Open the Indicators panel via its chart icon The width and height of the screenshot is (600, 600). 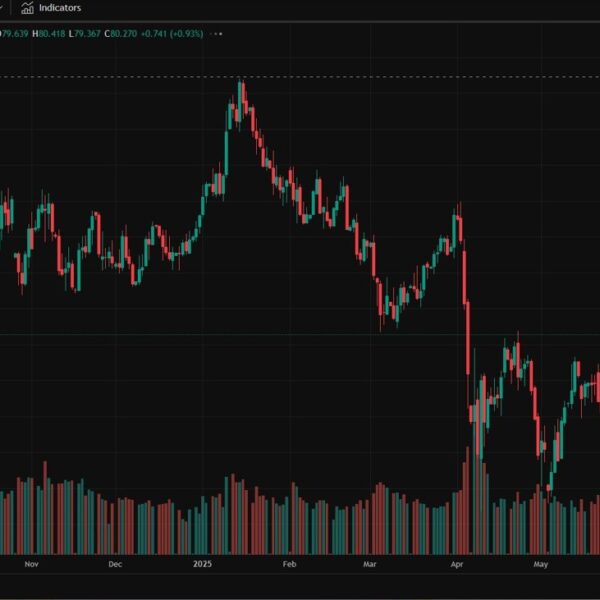27,8
